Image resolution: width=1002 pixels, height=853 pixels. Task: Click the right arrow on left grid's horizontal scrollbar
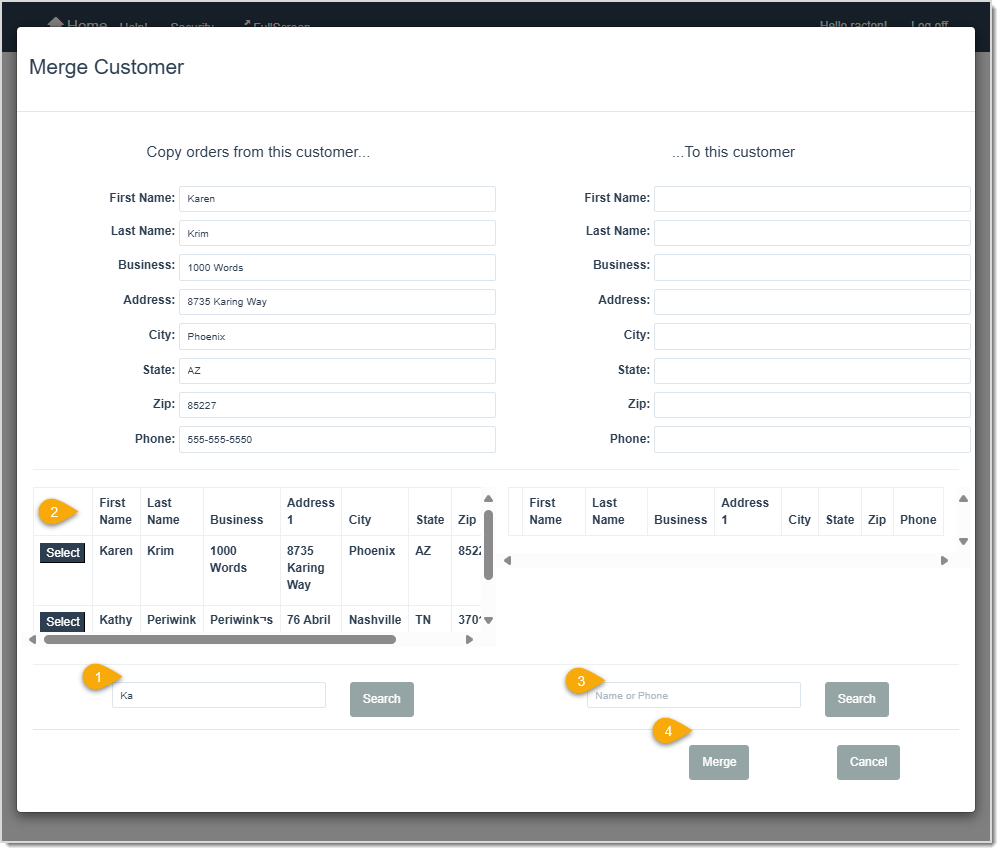pyautogui.click(x=469, y=639)
